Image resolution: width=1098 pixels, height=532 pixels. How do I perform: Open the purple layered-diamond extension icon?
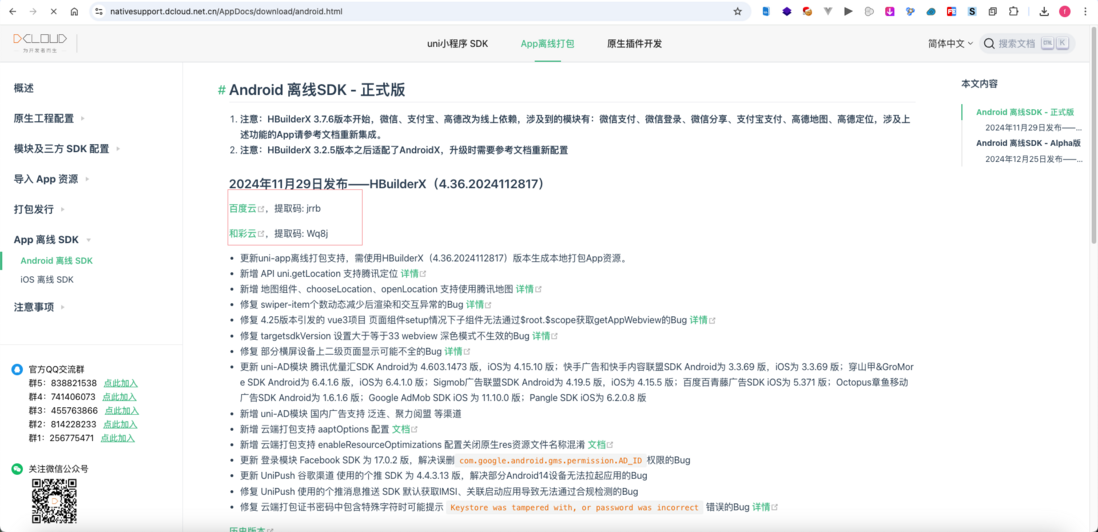(787, 12)
